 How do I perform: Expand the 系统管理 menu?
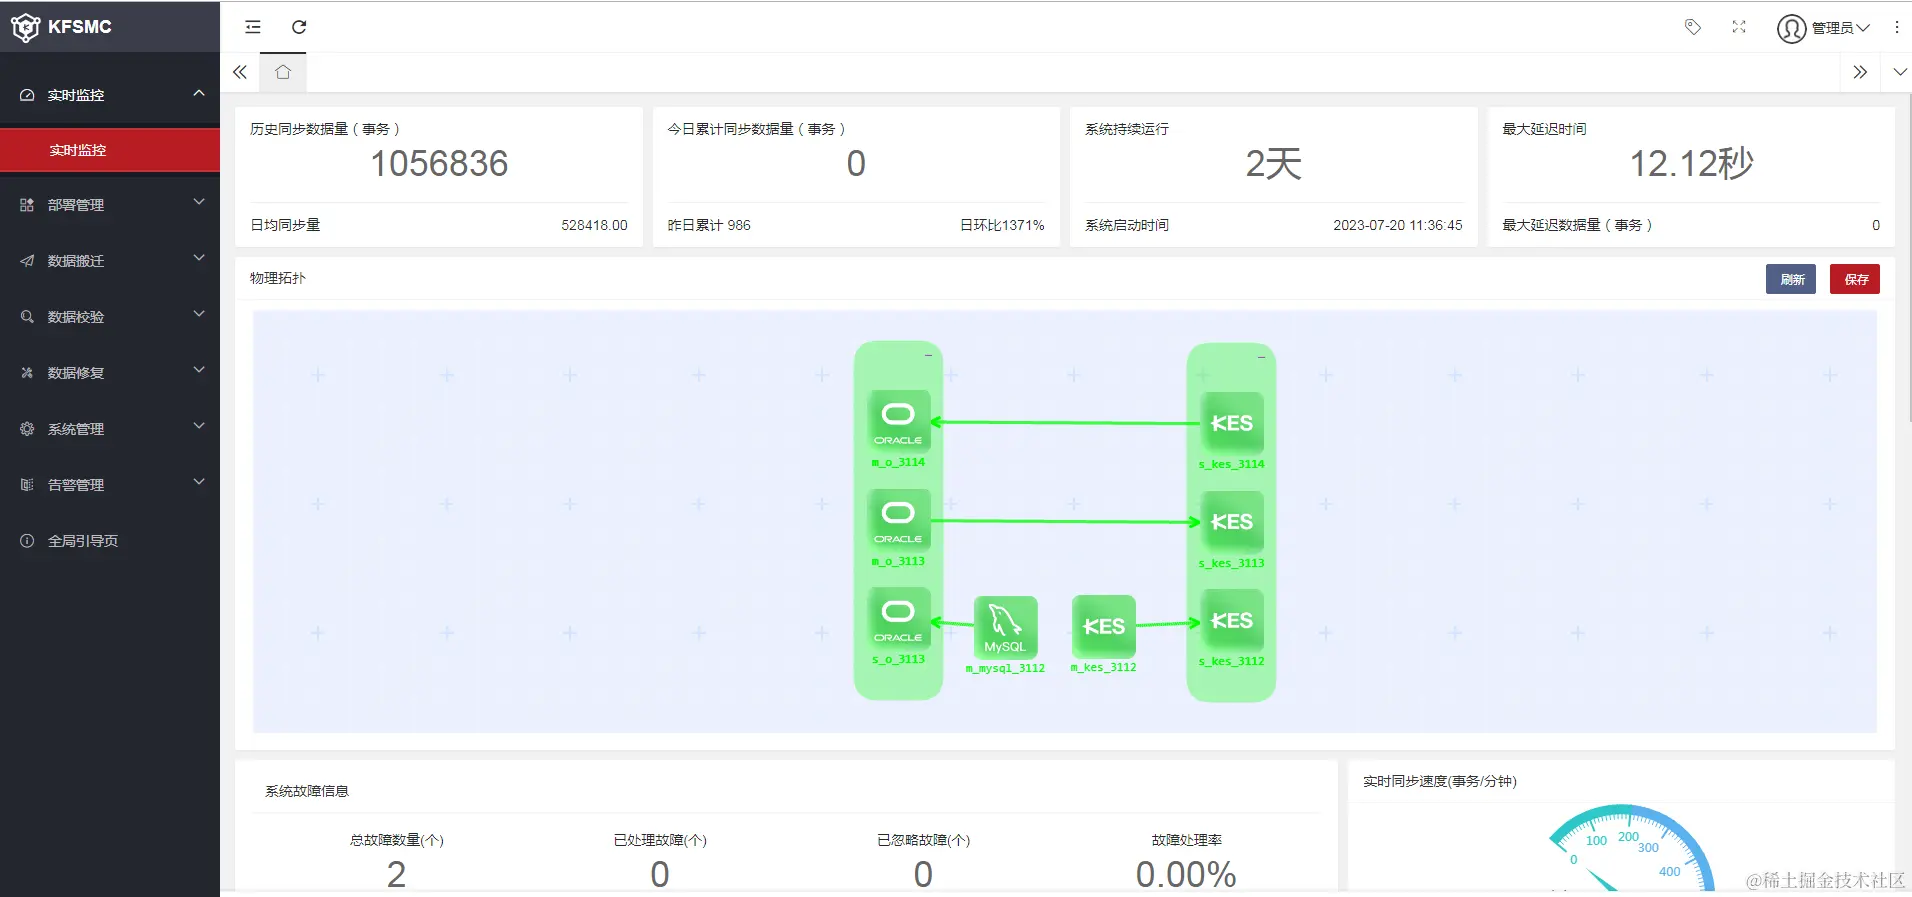point(110,429)
